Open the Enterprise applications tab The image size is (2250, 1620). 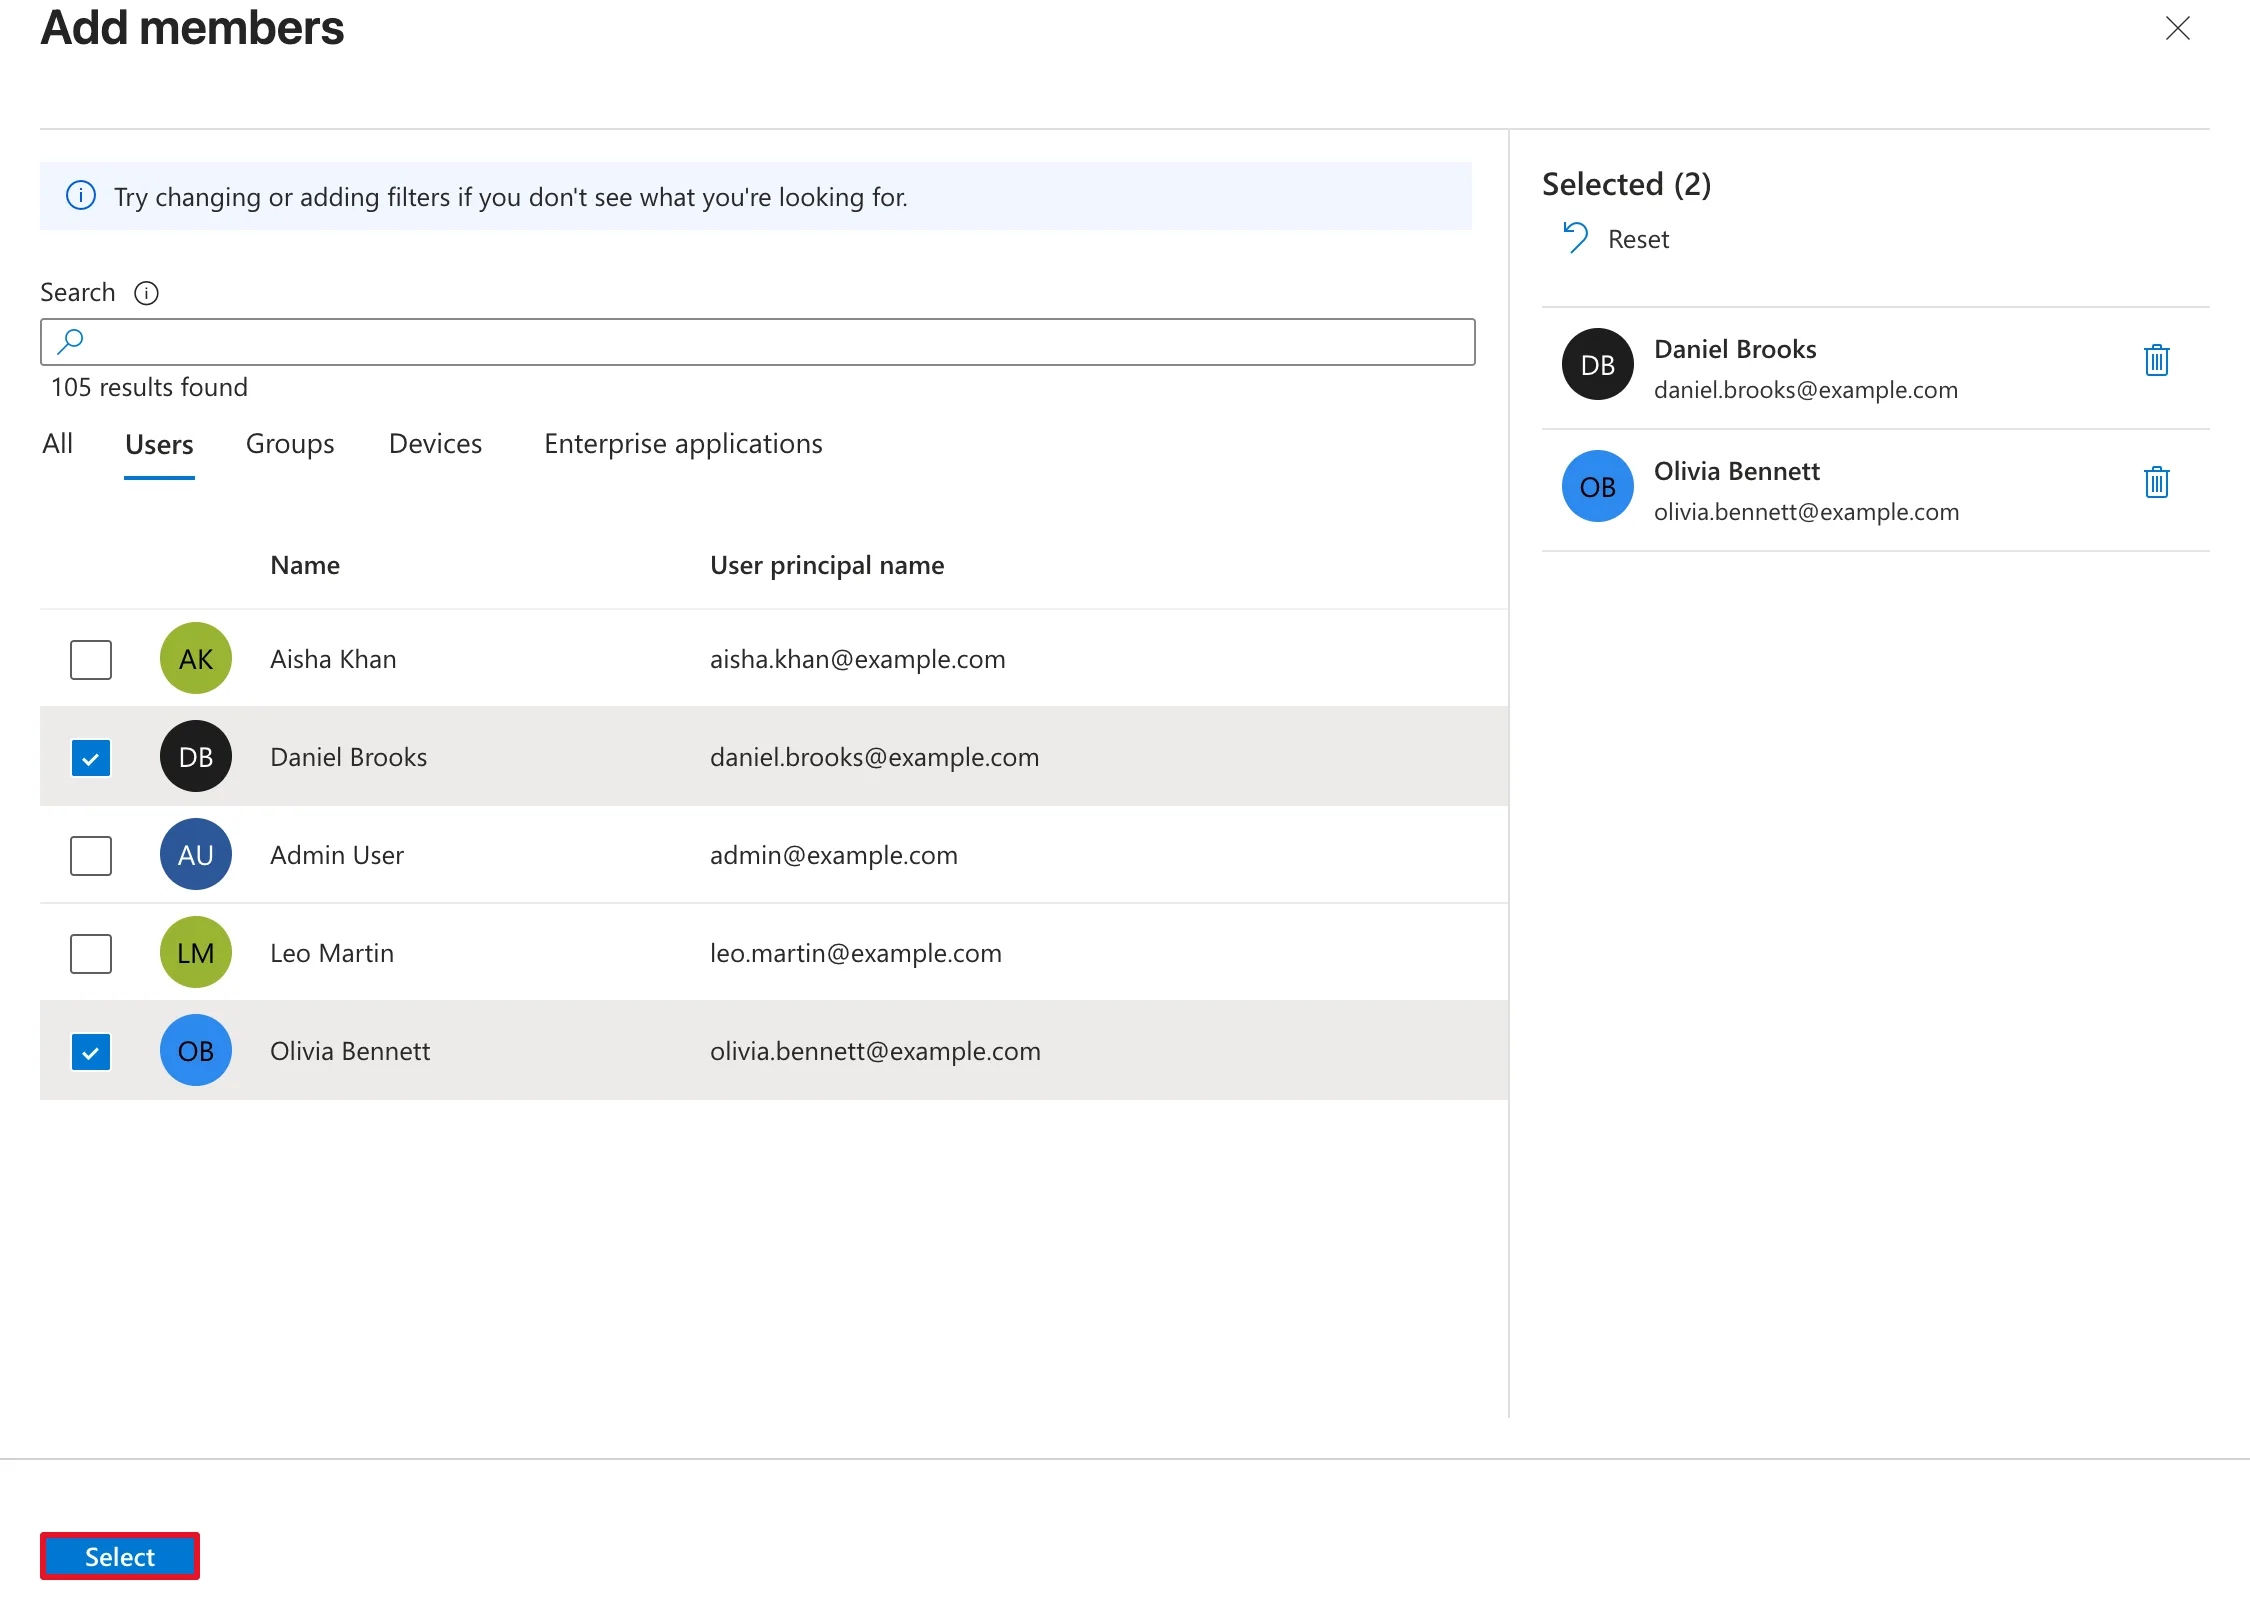pos(683,443)
